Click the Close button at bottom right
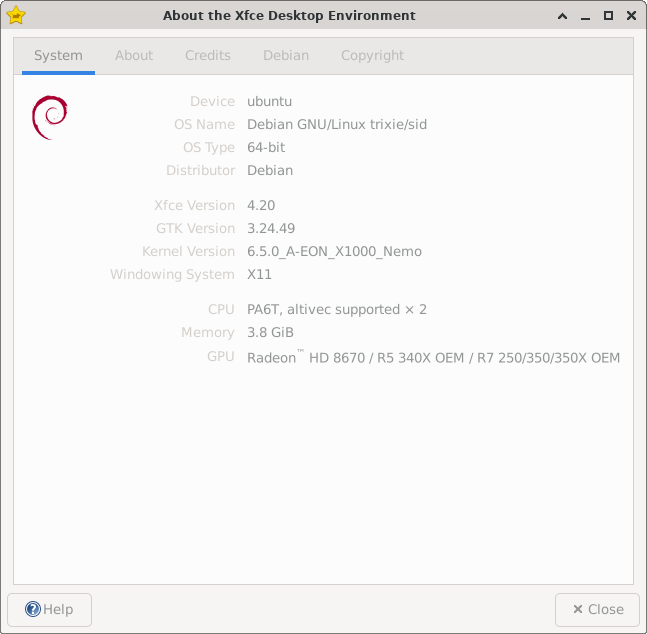647x634 pixels. 598,609
